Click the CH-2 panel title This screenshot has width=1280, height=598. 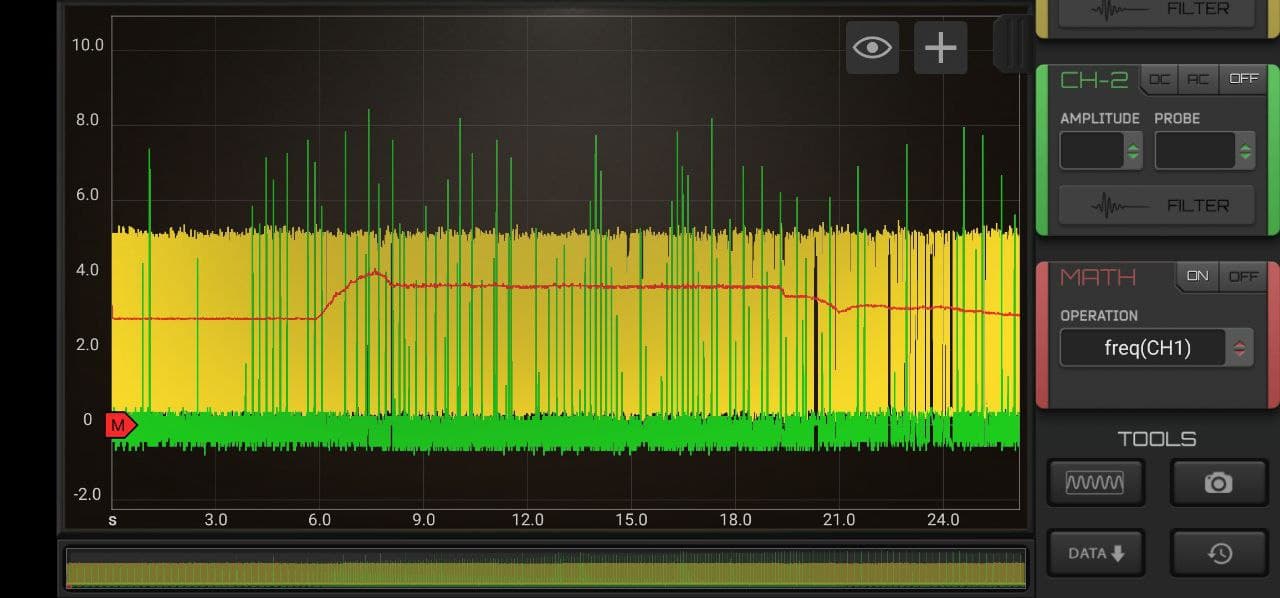pyautogui.click(x=1094, y=80)
